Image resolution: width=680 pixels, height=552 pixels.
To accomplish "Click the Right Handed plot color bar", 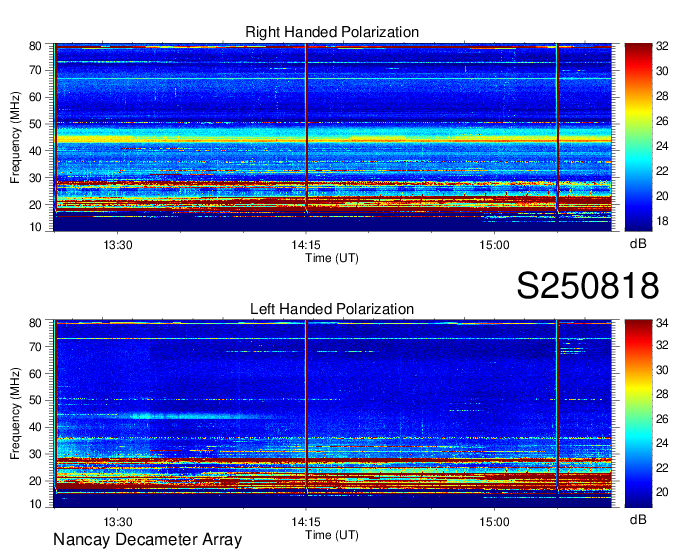I will [638, 137].
